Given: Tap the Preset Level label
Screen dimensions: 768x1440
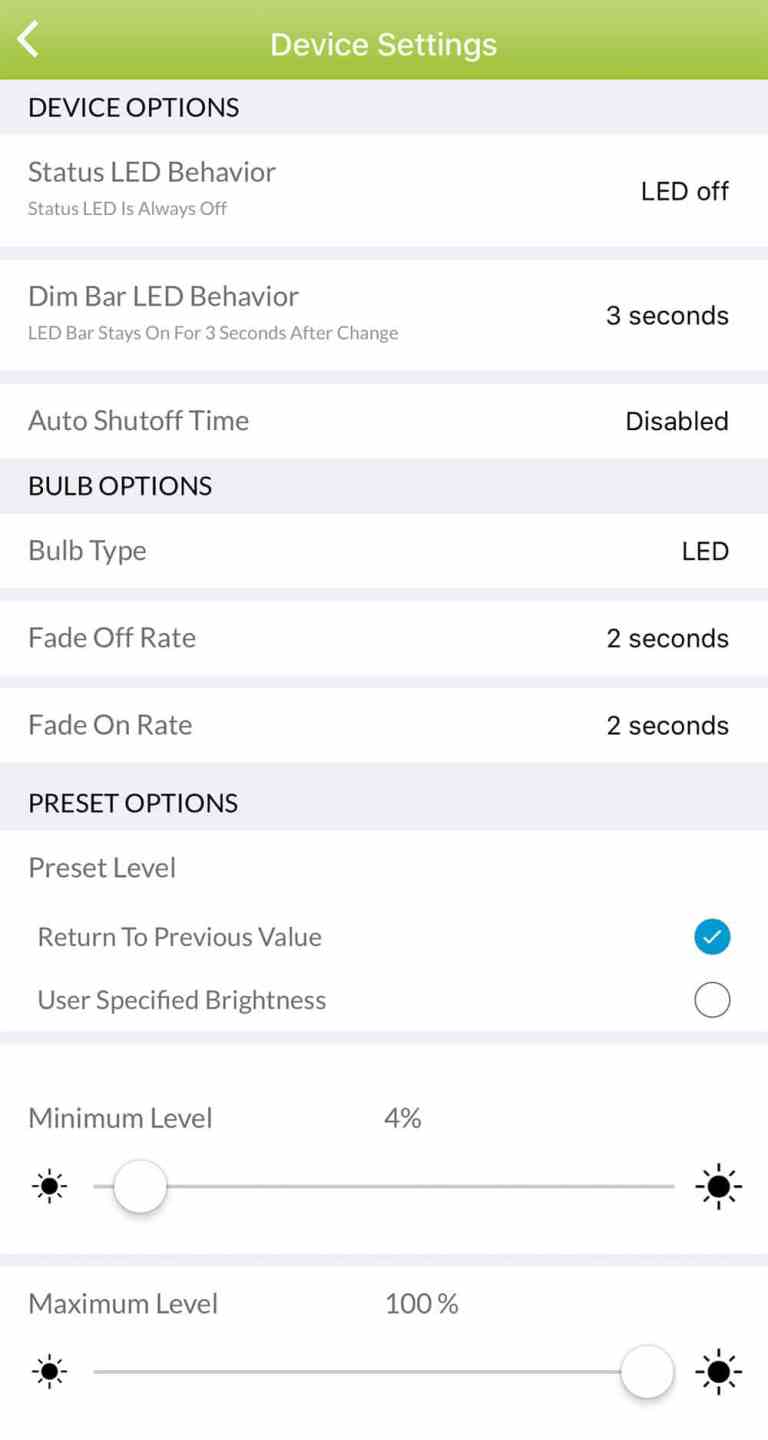Looking at the screenshot, I should click(102, 867).
